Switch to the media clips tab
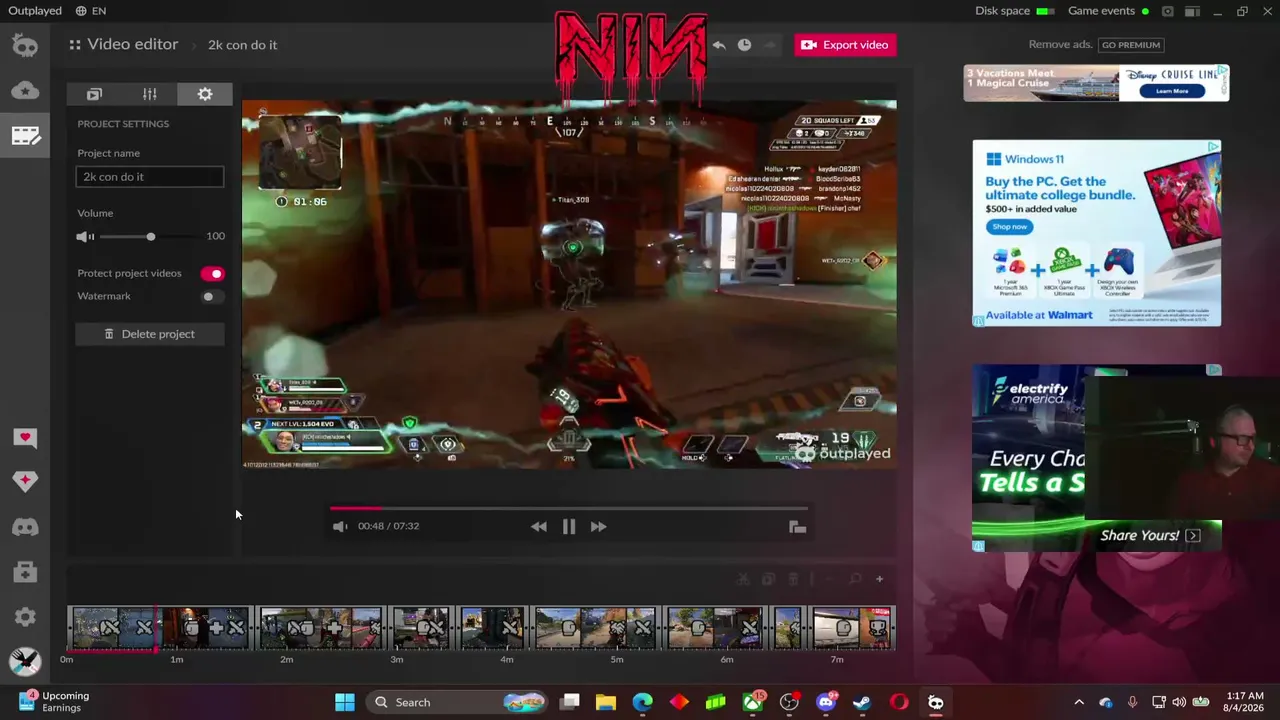Viewport: 1280px width, 720px height. [94, 94]
